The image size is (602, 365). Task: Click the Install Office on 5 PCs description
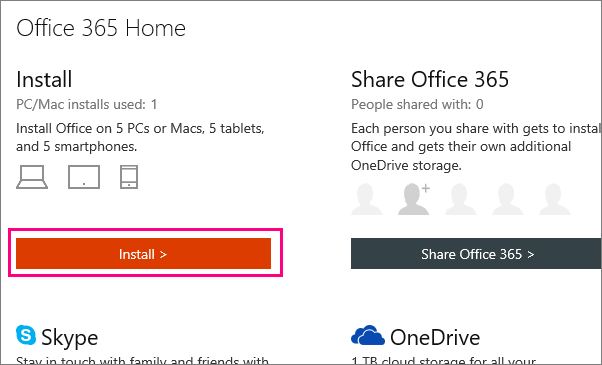[x=140, y=137]
